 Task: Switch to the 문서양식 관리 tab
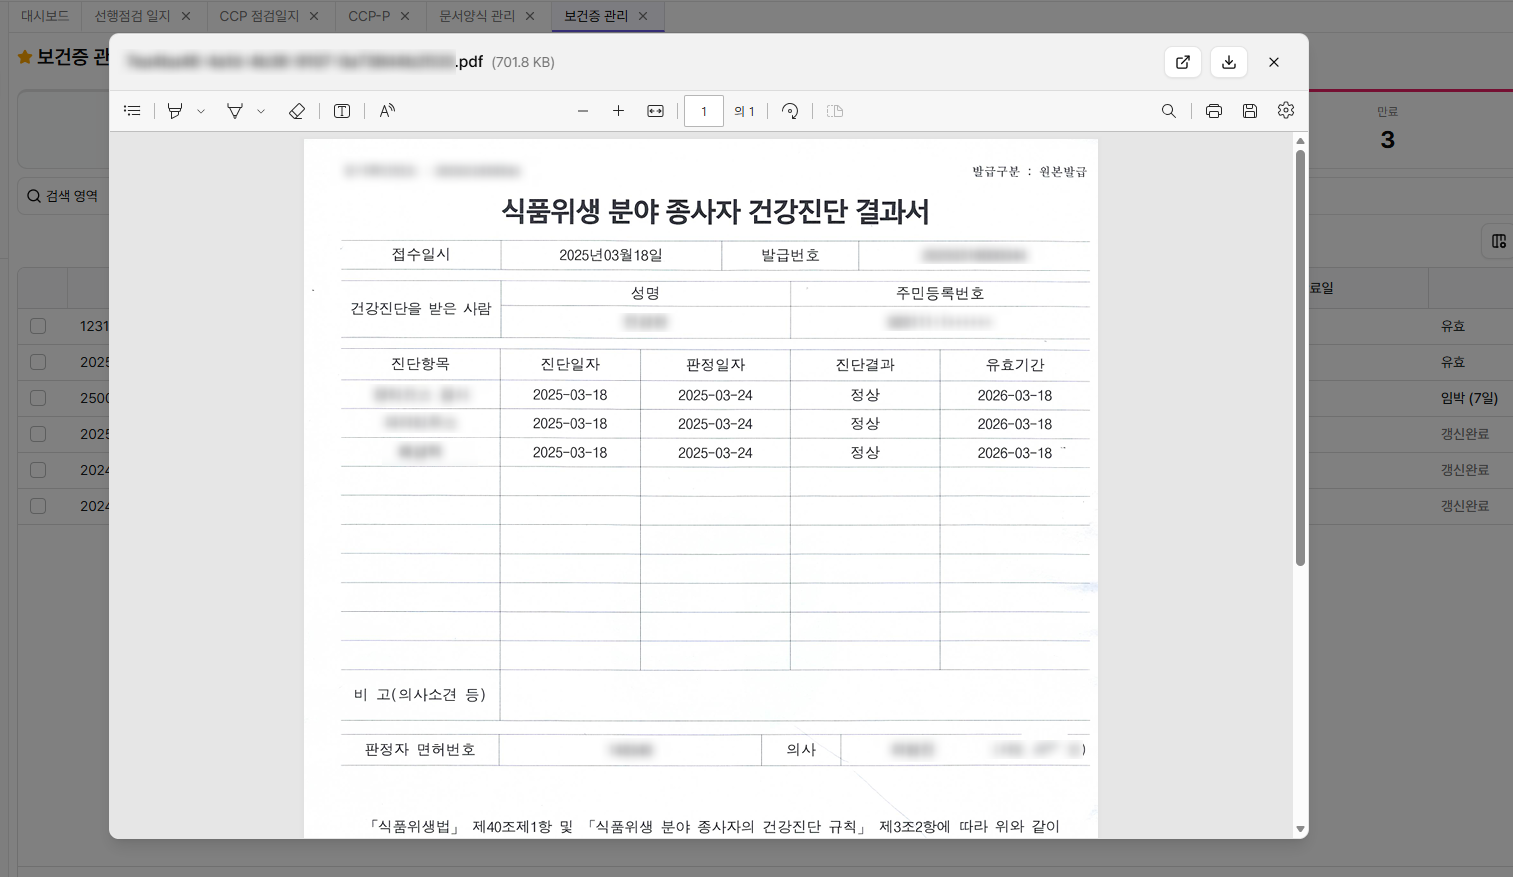[x=477, y=16]
